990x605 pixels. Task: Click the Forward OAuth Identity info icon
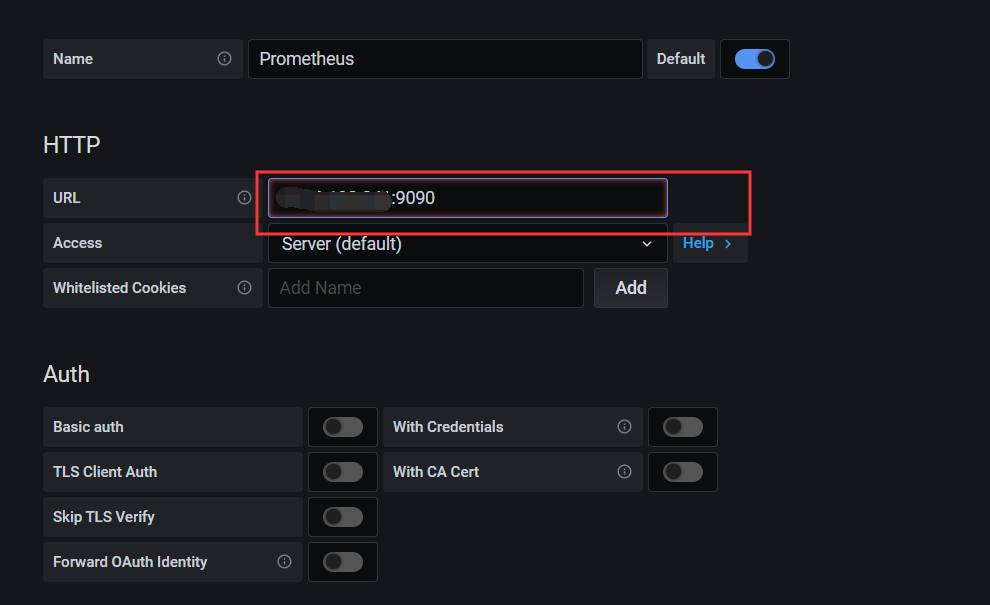tap(284, 562)
